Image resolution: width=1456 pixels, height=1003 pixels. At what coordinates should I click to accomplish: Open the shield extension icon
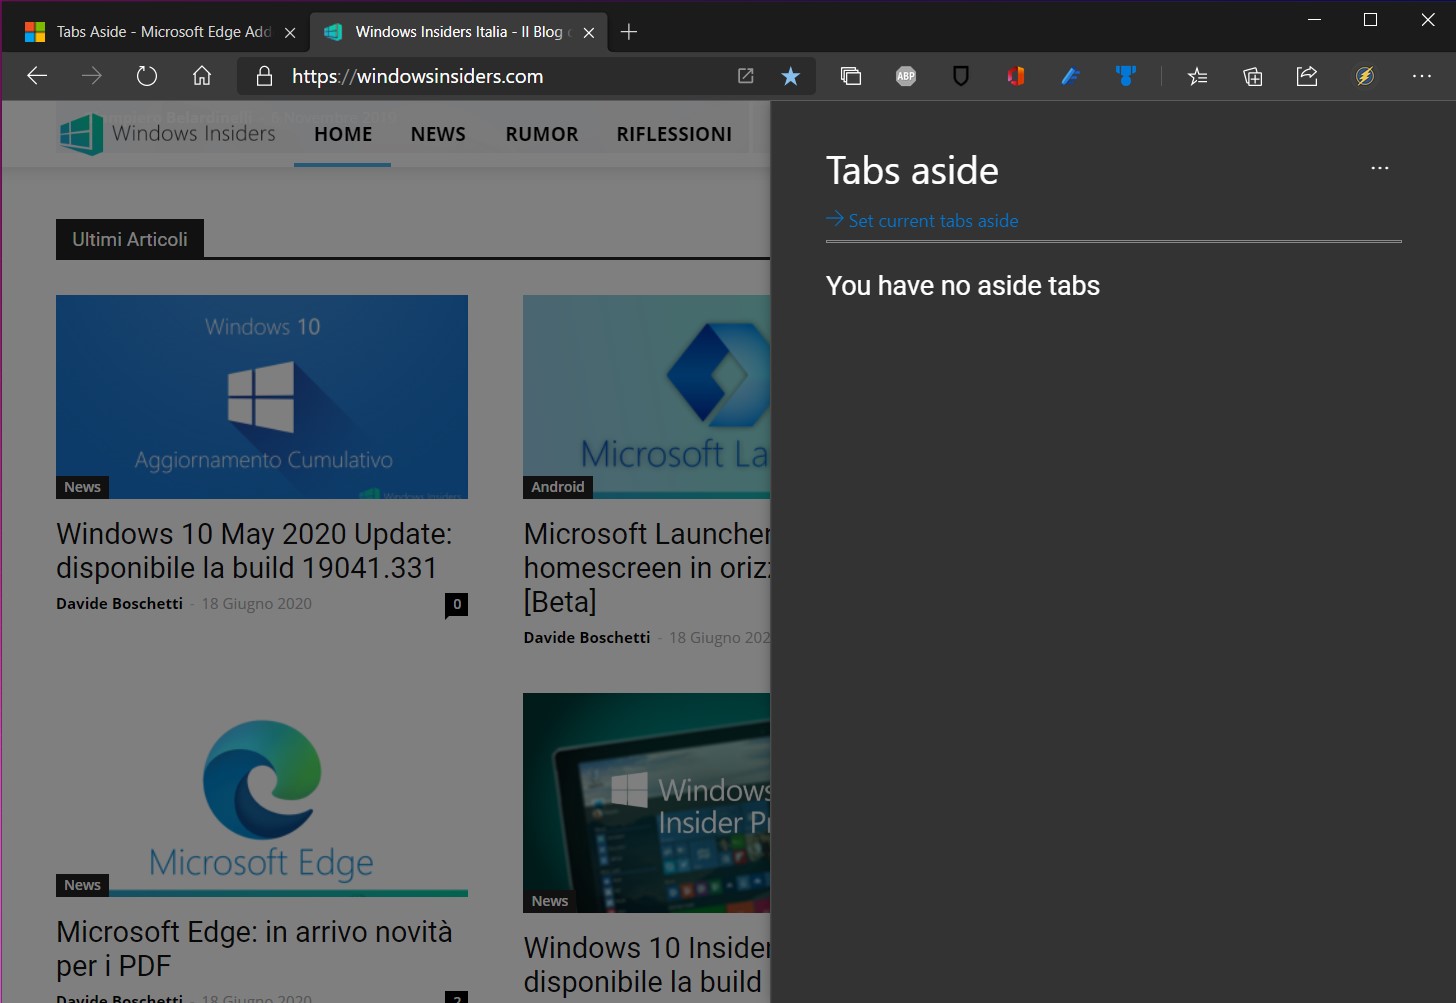tap(961, 76)
